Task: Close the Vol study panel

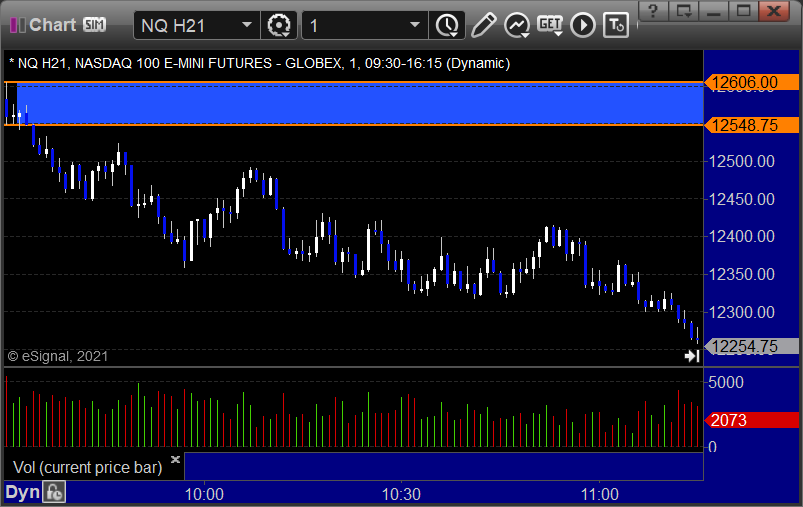Action: click(x=175, y=459)
